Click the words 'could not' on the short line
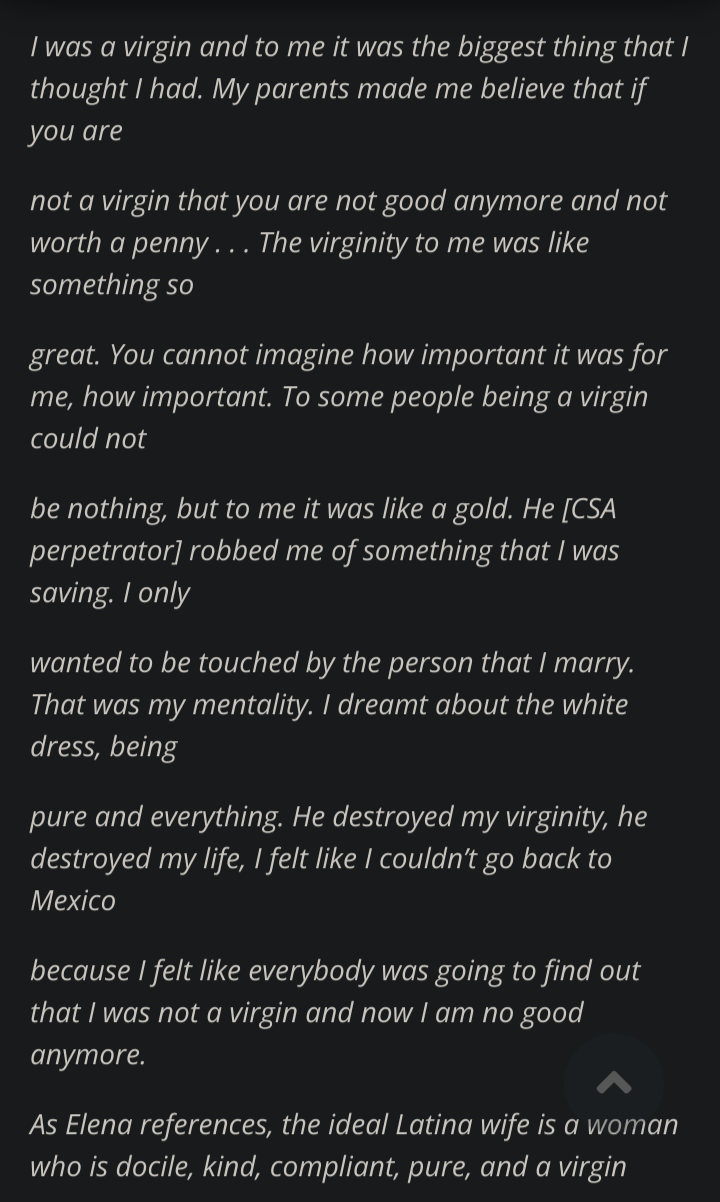720x1202 pixels. click(88, 438)
